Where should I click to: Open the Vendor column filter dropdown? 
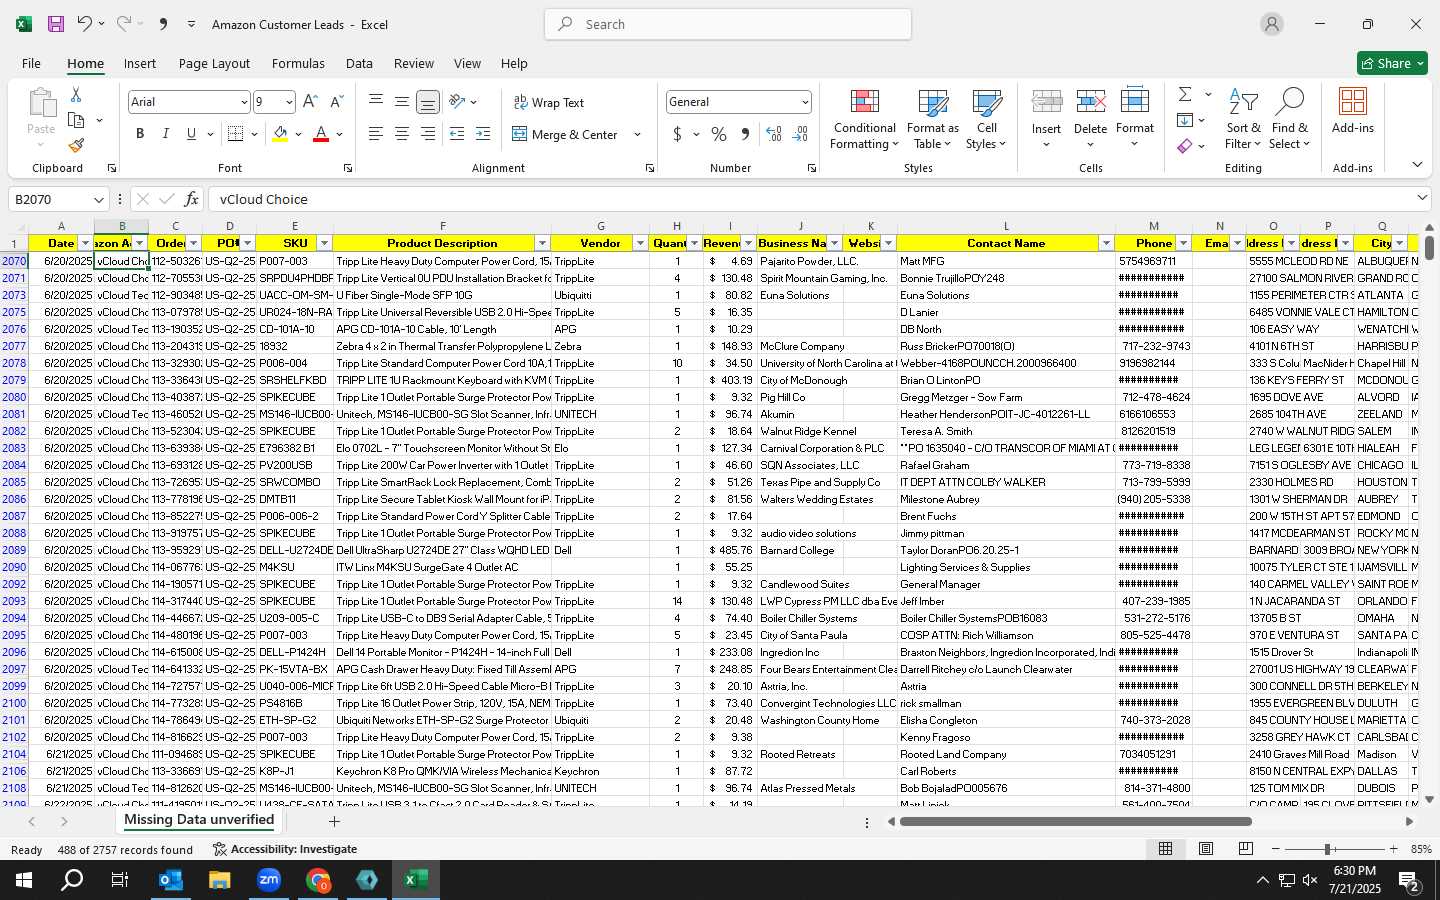(640, 243)
